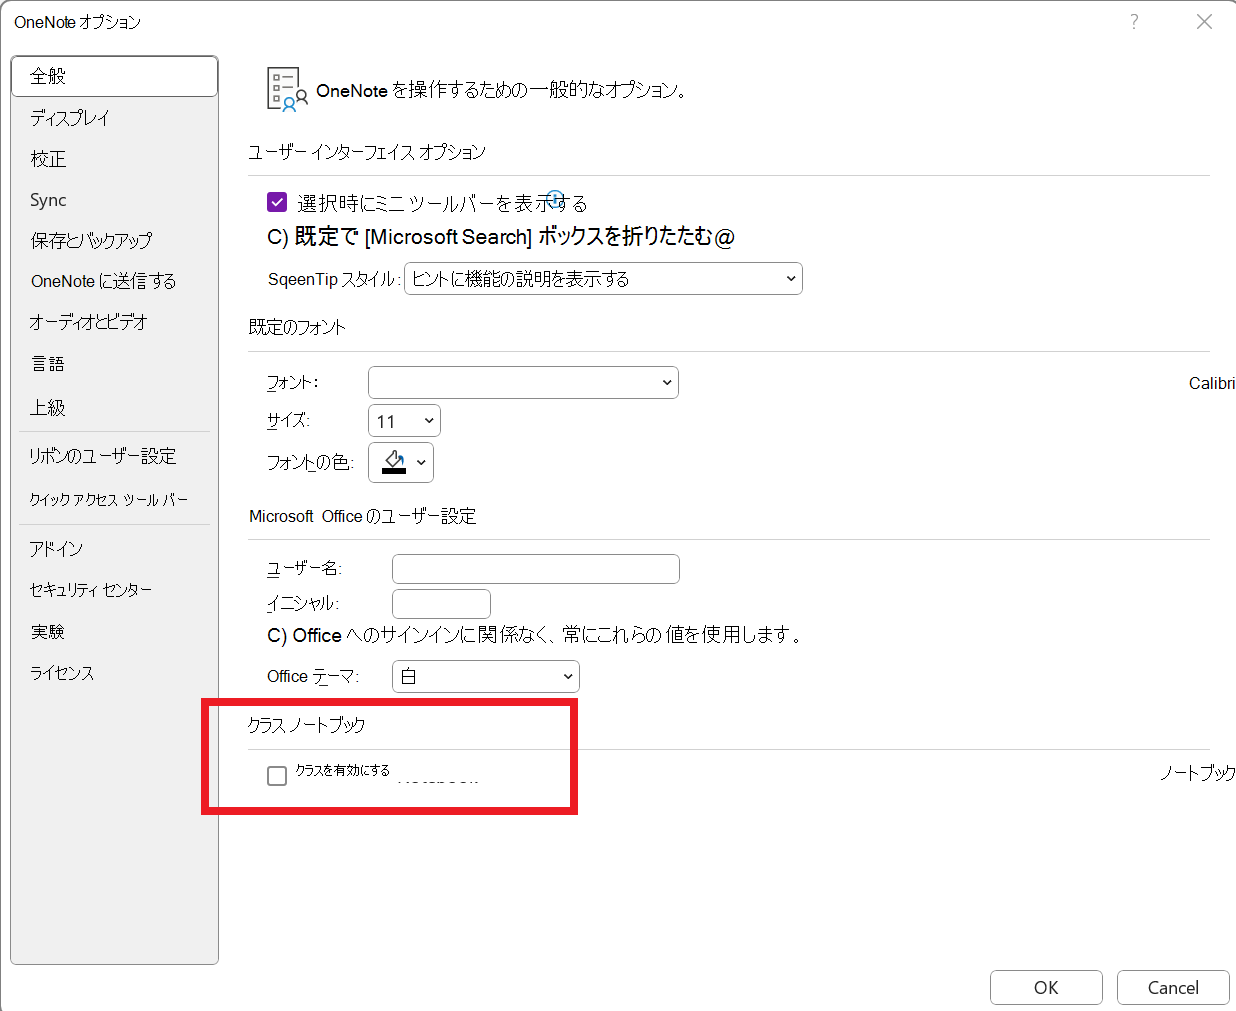1236x1011 pixels.
Task: Click the always use these values option text
Action: (x=536, y=635)
